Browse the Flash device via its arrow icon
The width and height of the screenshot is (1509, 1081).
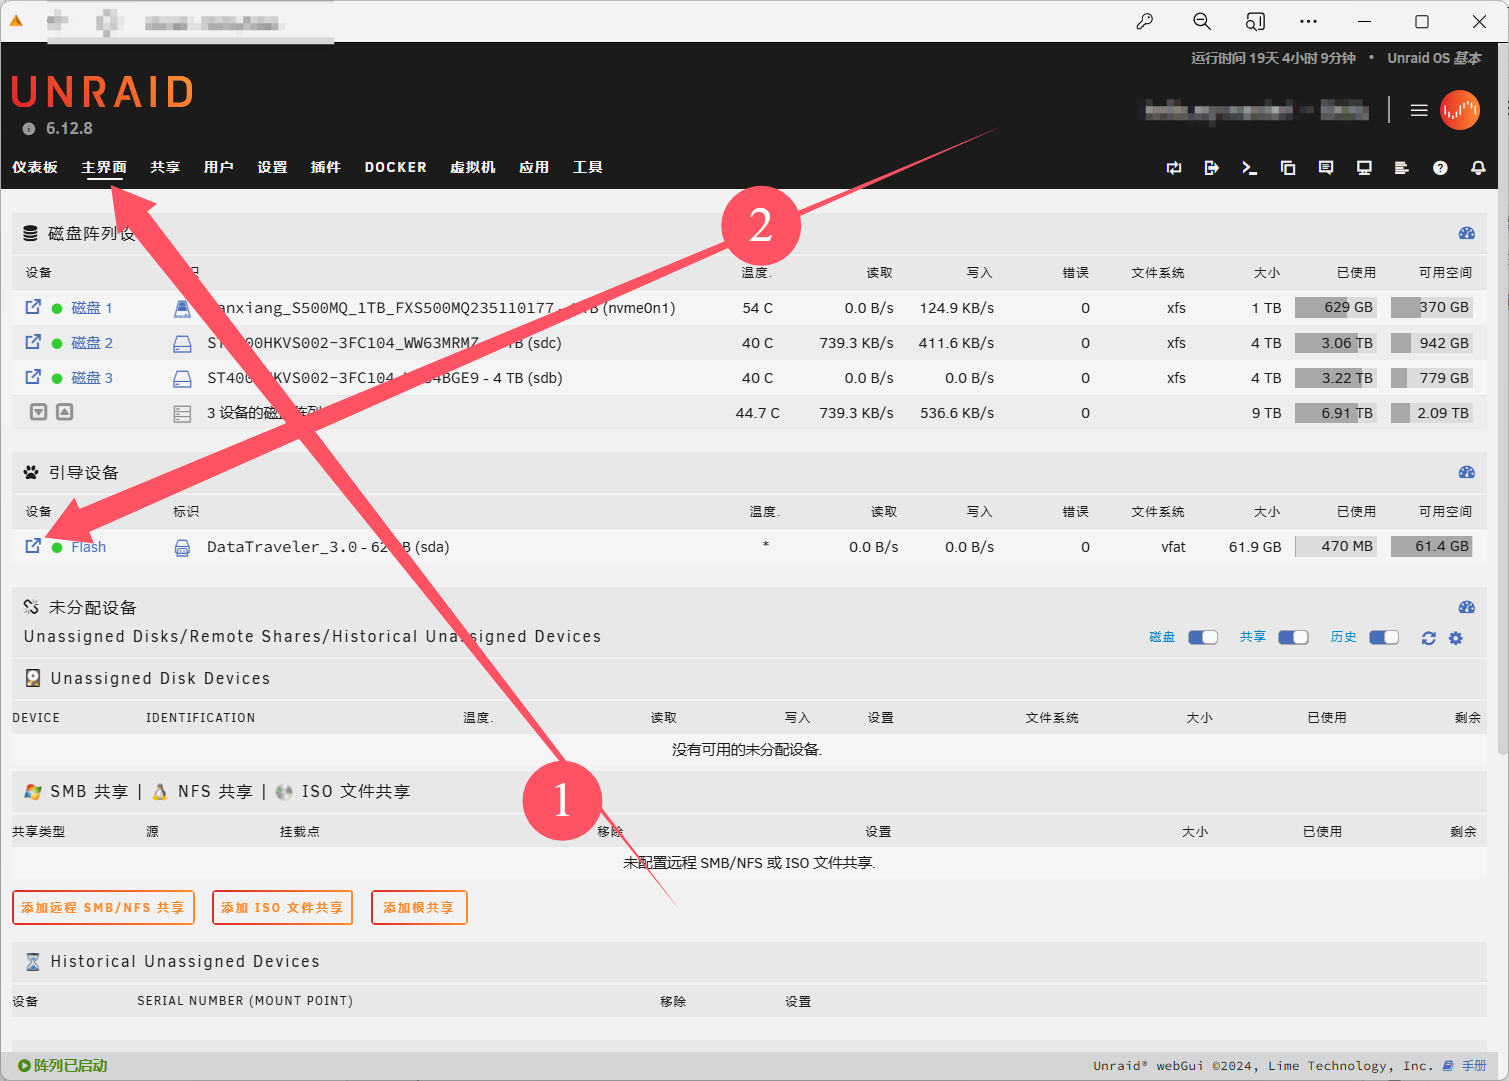click(x=33, y=546)
